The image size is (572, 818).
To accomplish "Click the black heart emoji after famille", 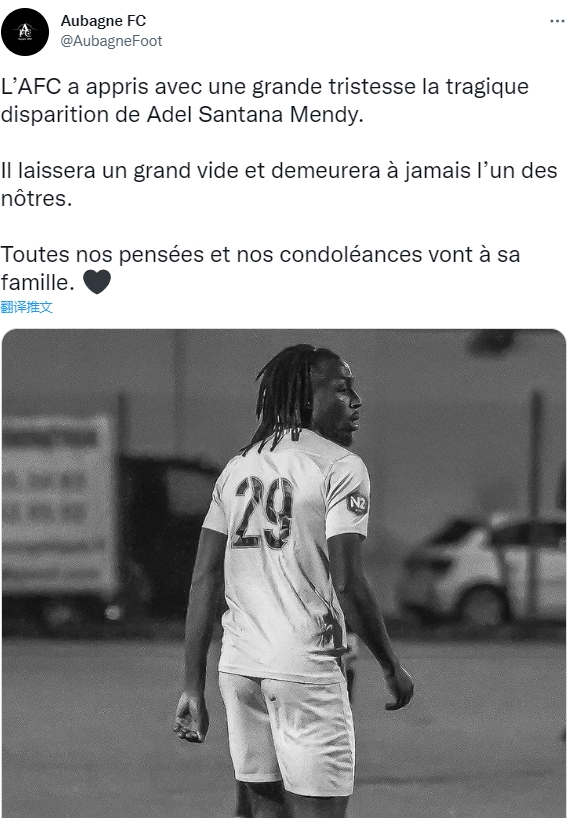I will point(97,282).
